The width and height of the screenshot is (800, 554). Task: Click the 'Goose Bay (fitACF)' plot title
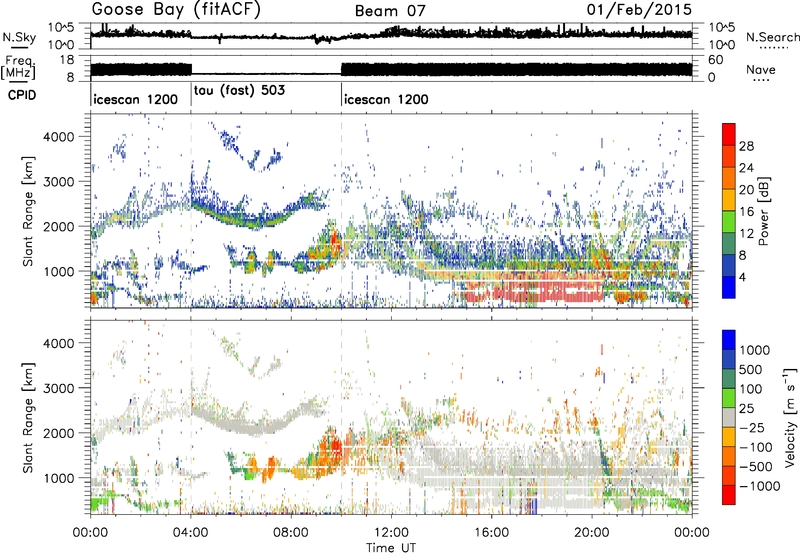(x=176, y=10)
